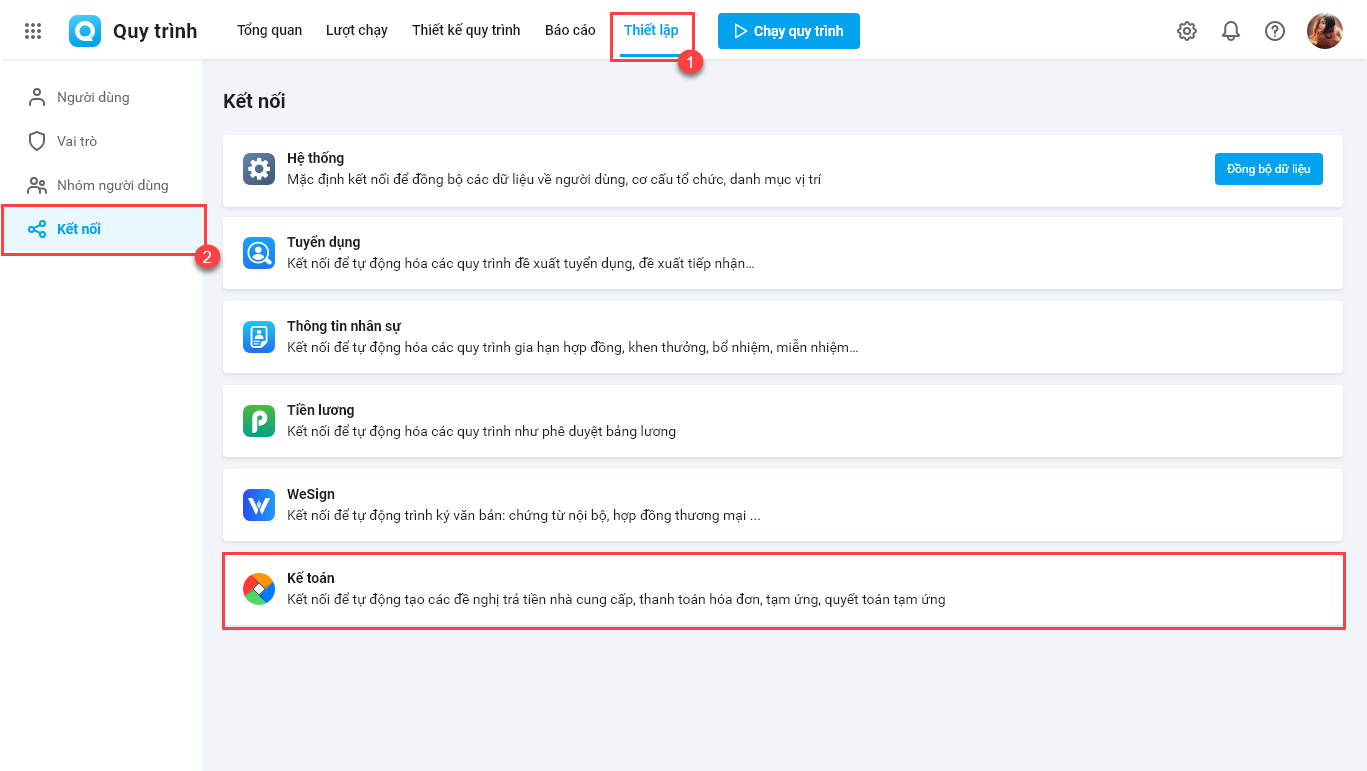Click the Đồng bộ dữ liệu button
Image resolution: width=1367 pixels, height=771 pixels.
pos(1269,169)
